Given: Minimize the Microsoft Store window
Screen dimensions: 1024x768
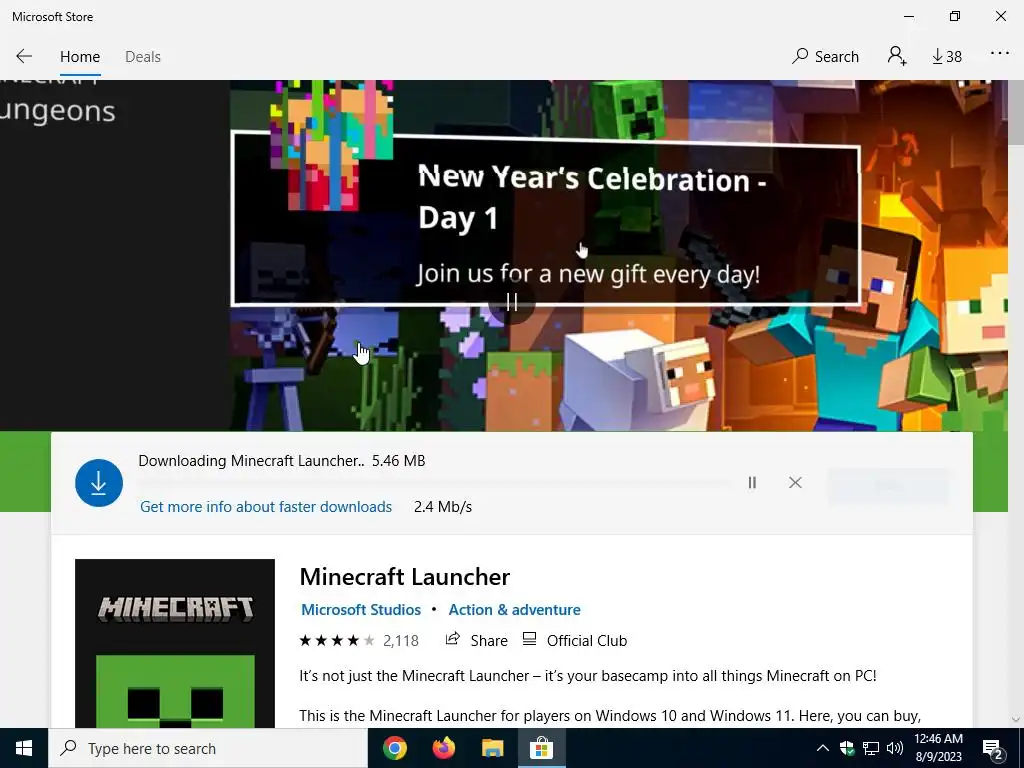Looking at the screenshot, I should [x=909, y=16].
